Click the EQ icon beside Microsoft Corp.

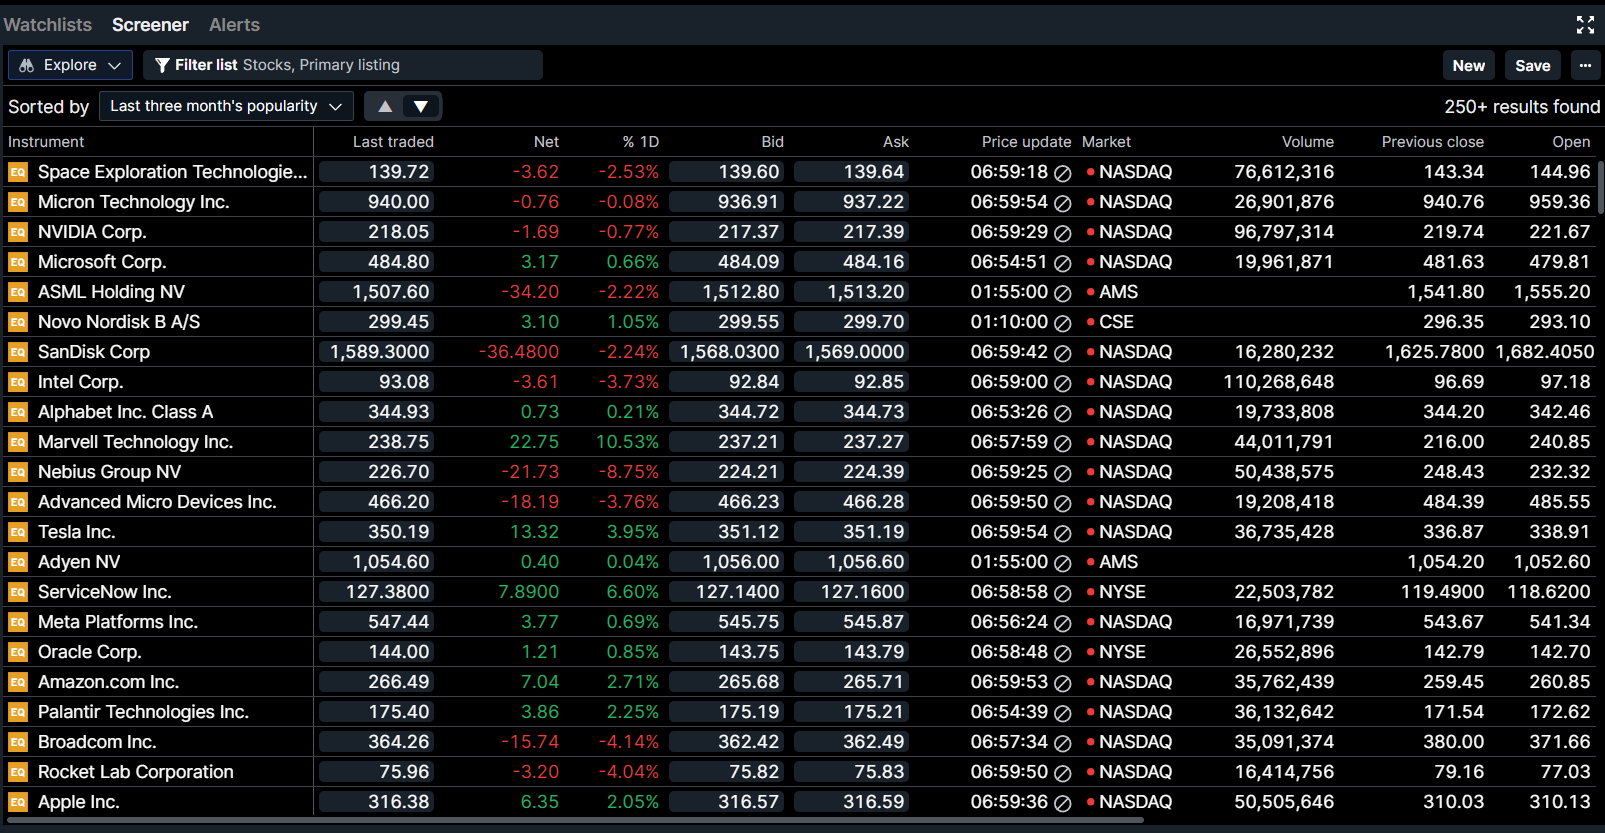[x=18, y=262]
